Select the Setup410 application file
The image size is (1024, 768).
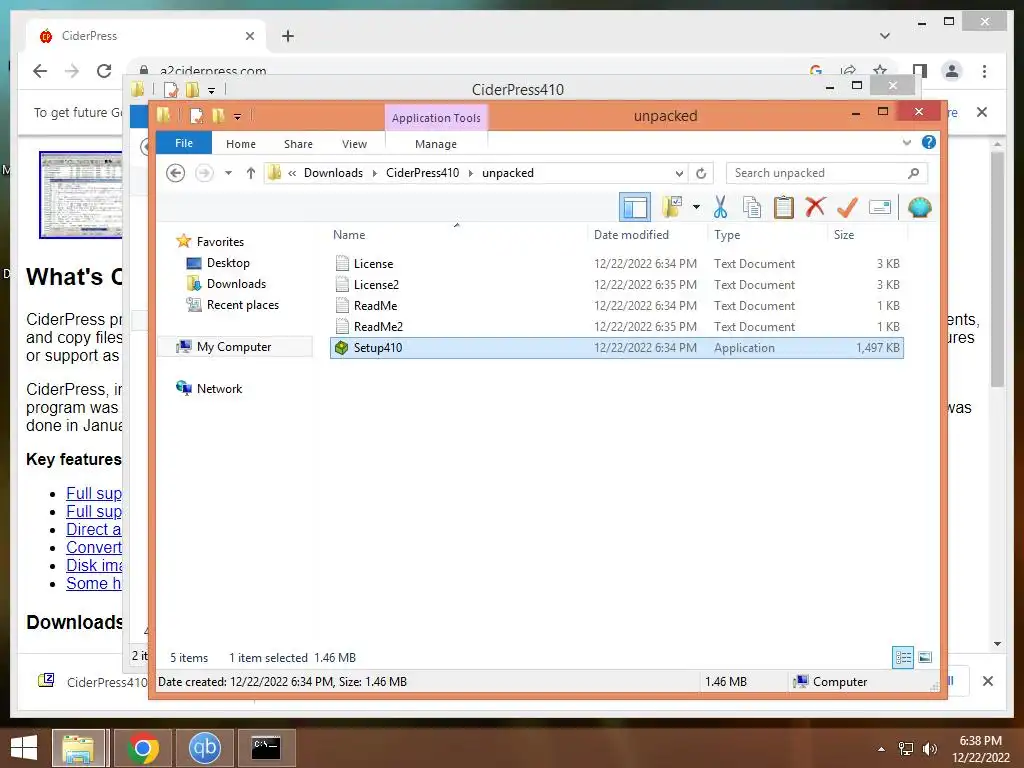[616, 347]
